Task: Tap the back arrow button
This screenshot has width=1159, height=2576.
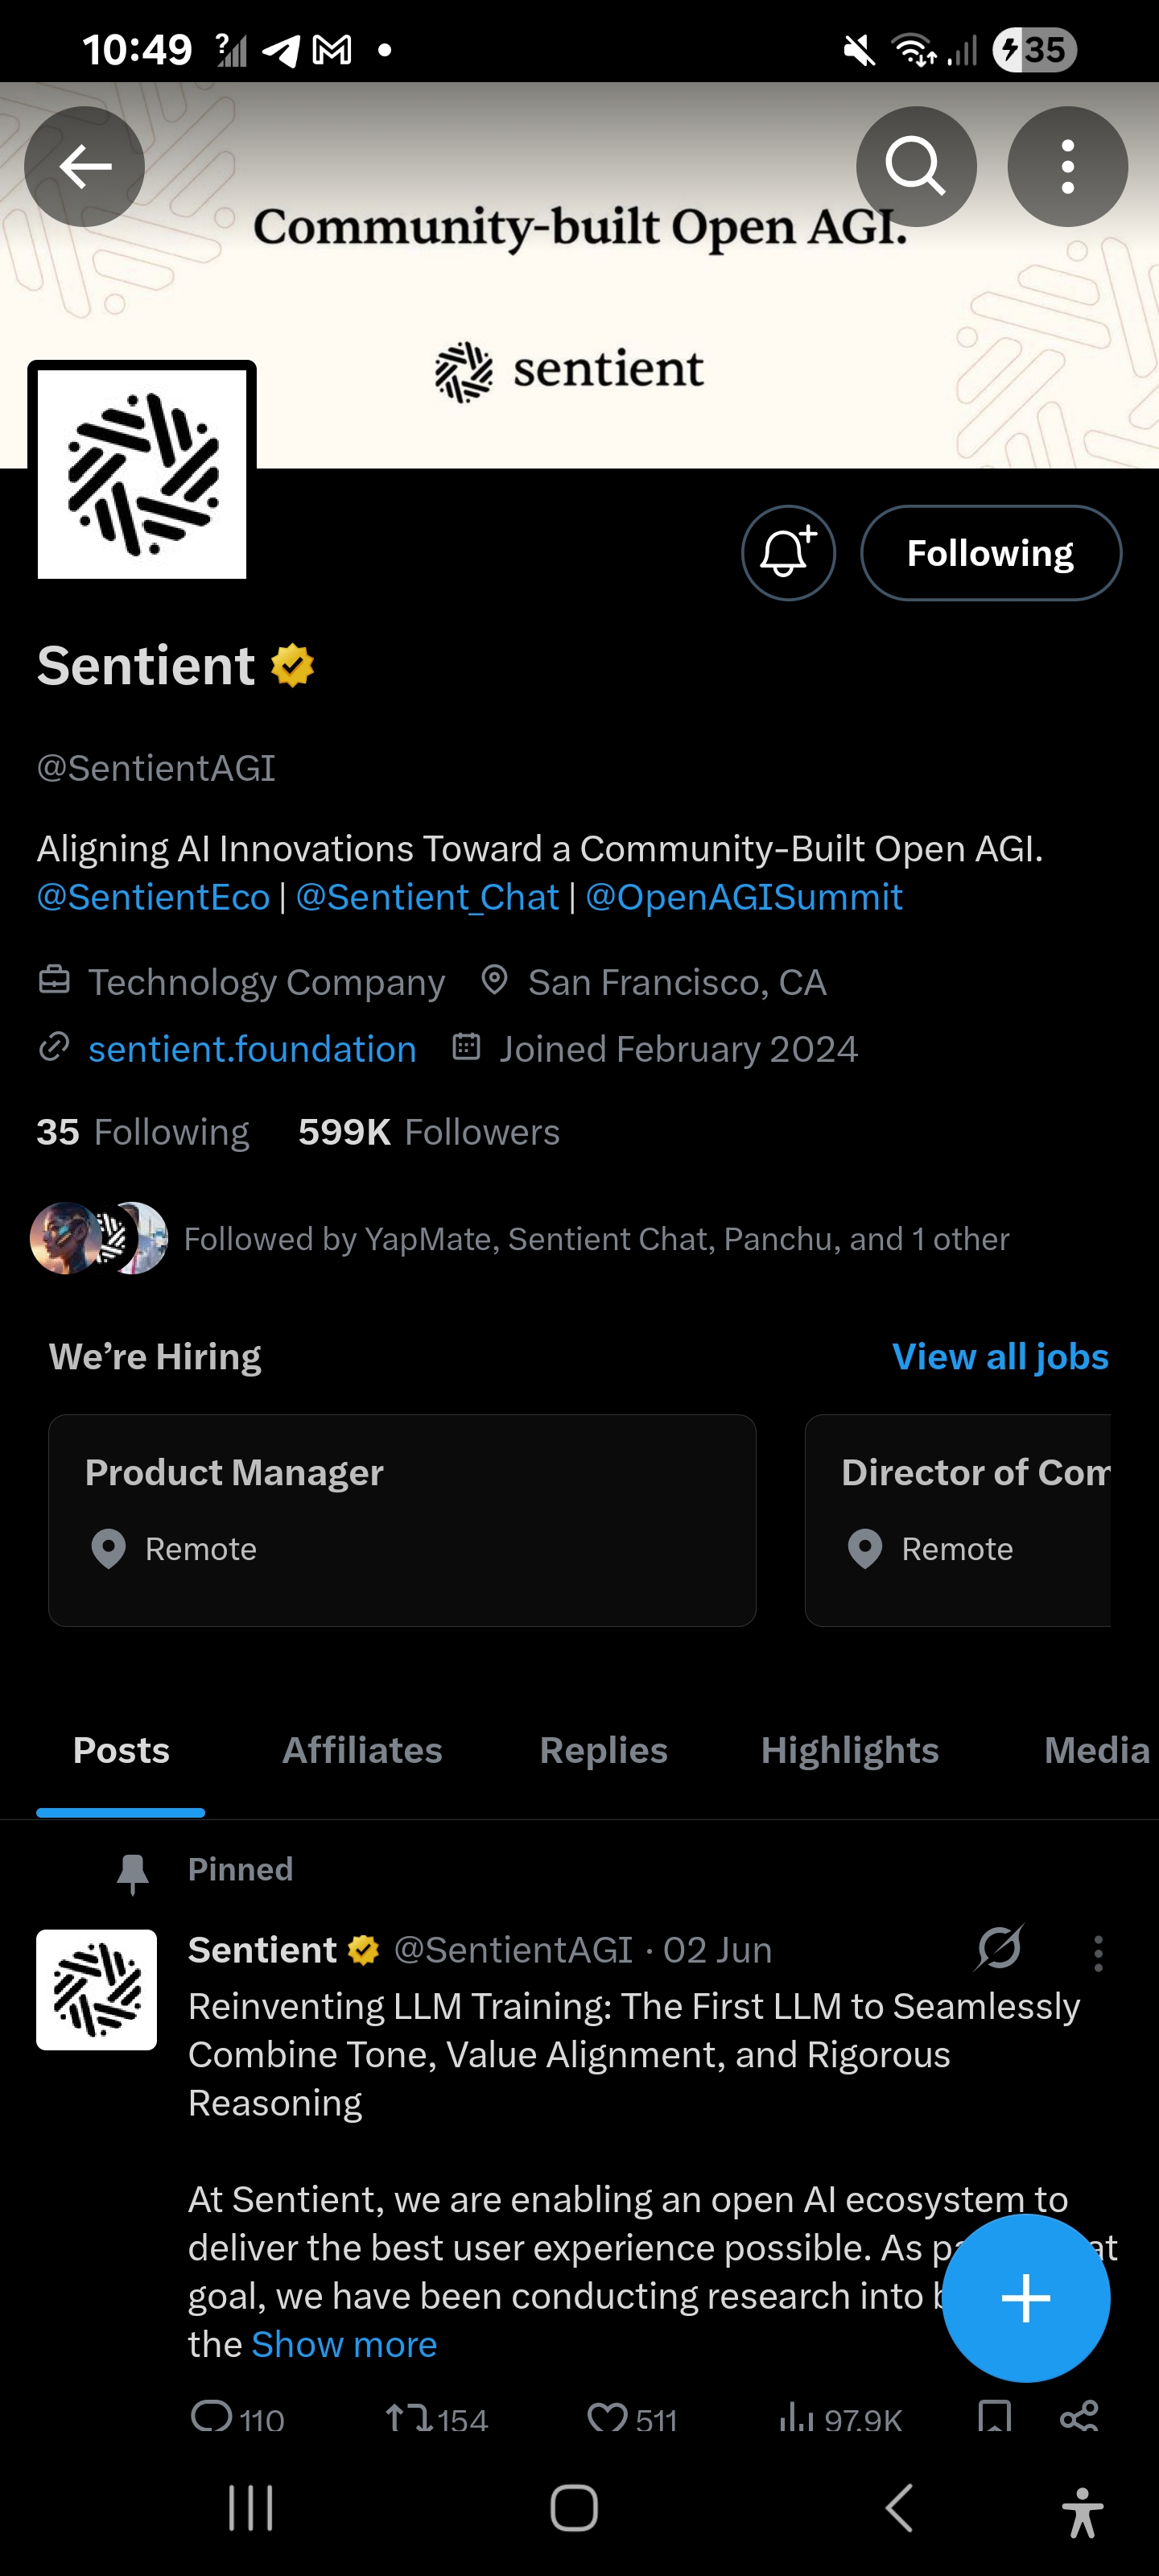Action: click(85, 166)
